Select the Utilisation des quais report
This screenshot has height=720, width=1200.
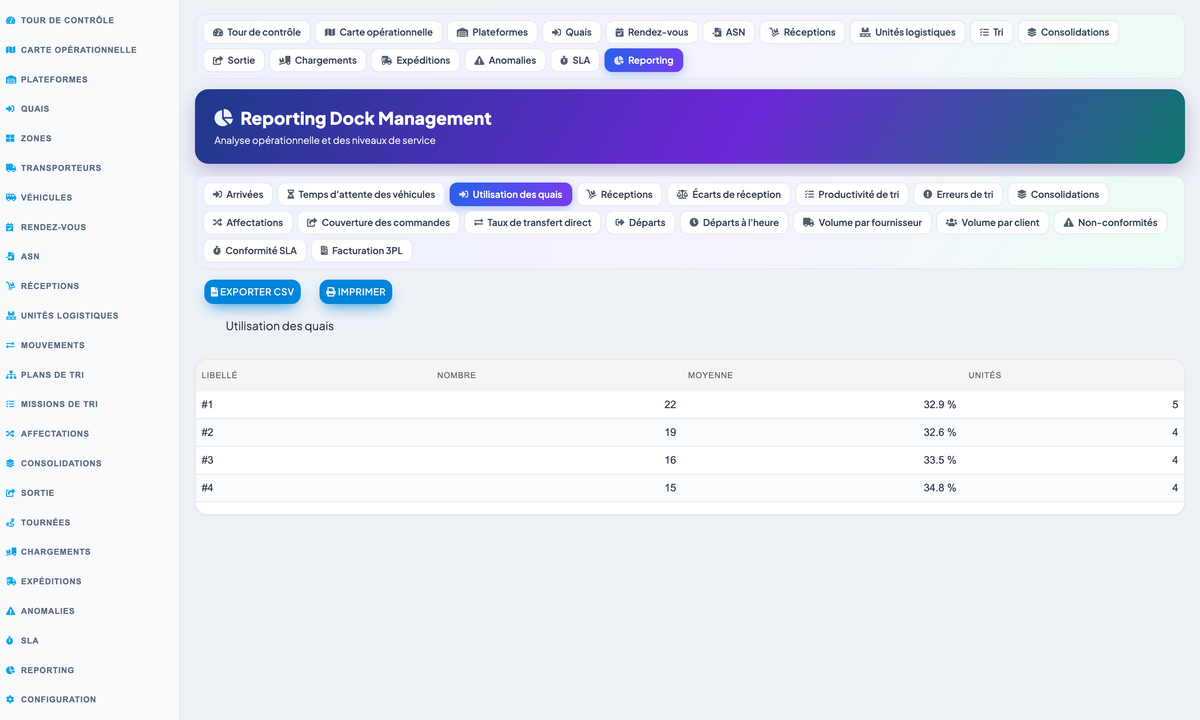tap(511, 194)
